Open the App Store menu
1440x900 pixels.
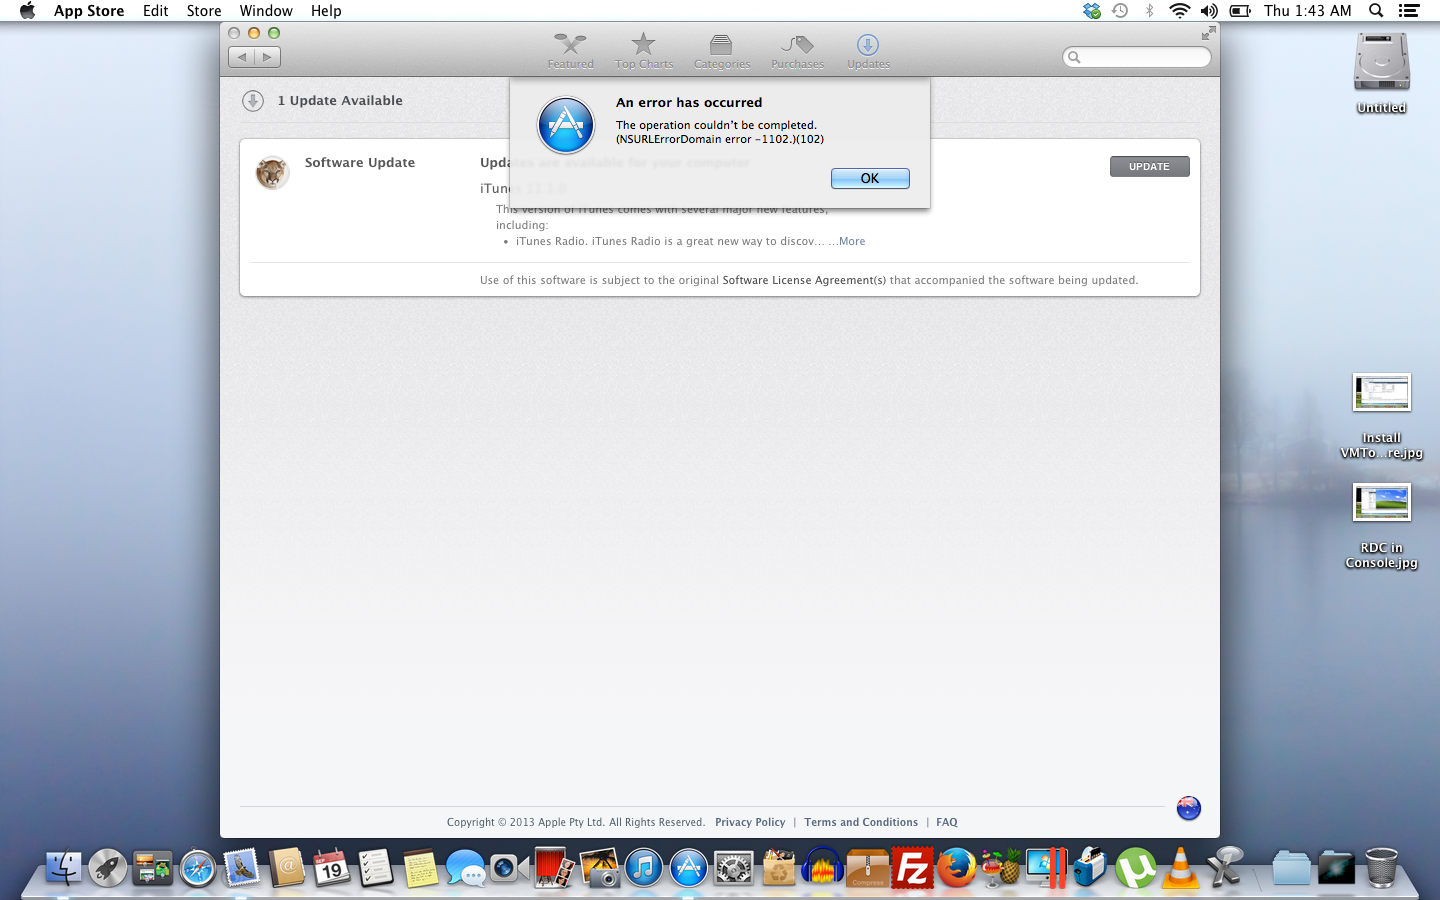click(x=89, y=11)
